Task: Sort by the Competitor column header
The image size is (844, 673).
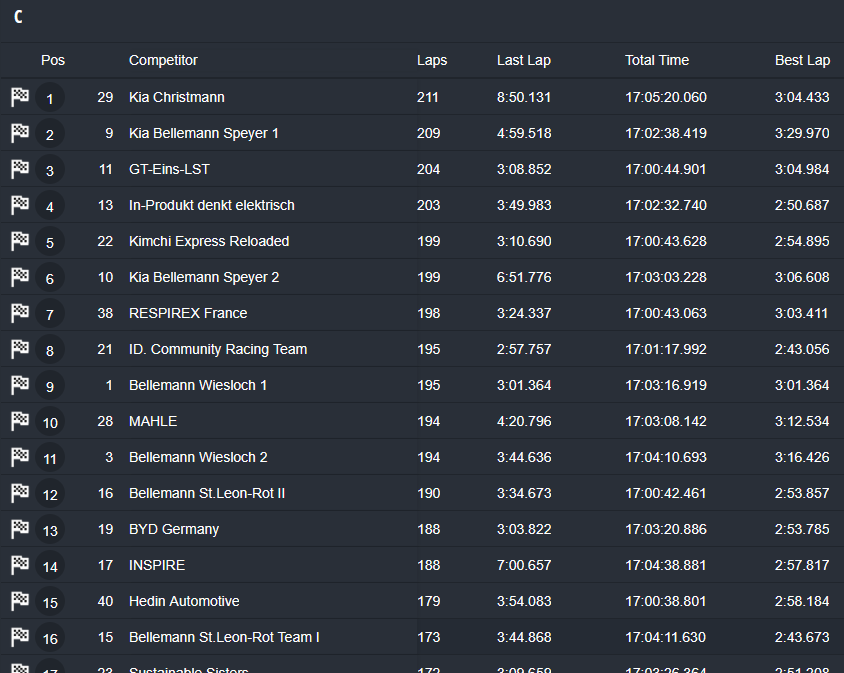Action: coord(163,60)
